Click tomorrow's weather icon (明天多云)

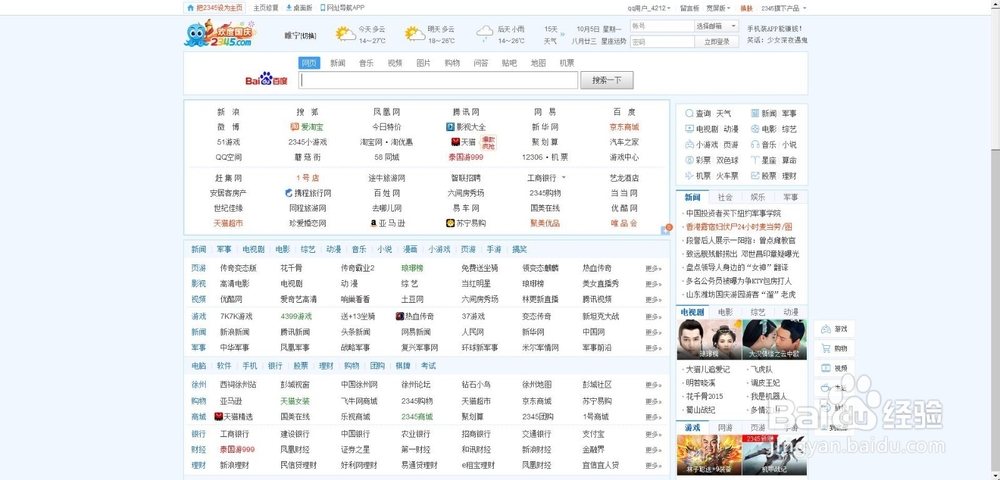click(x=415, y=34)
